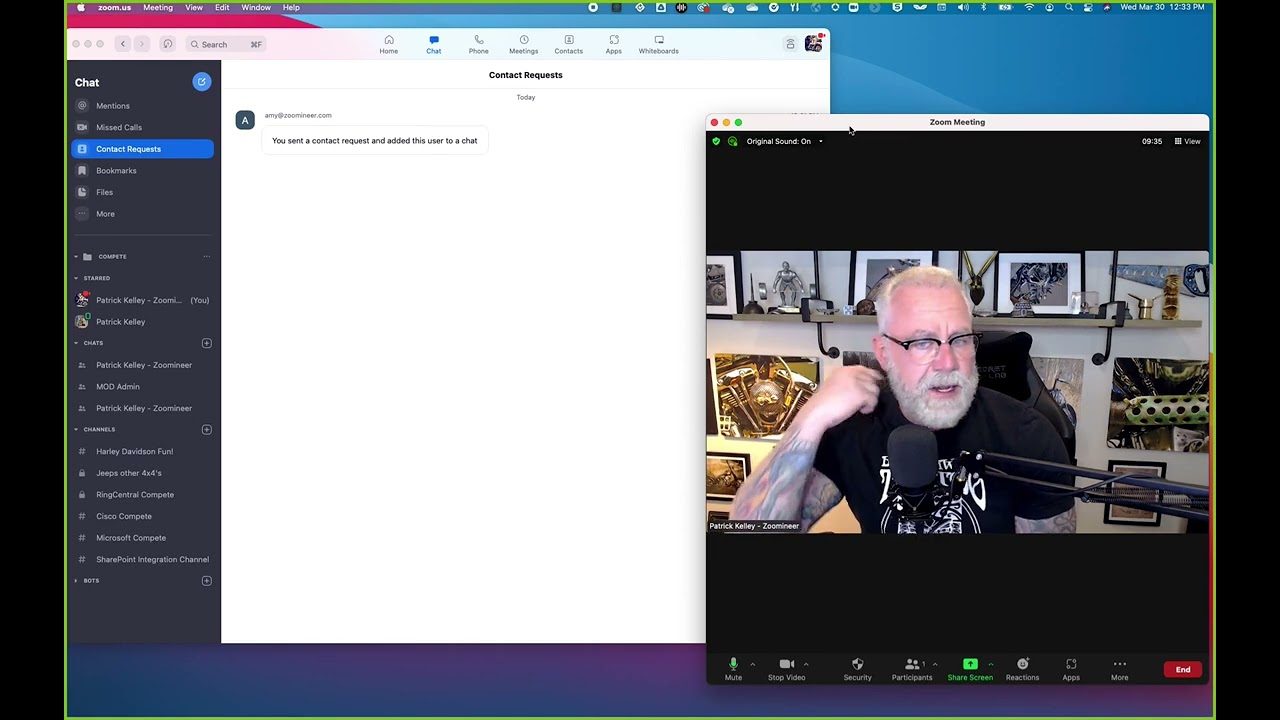Viewport: 1280px width, 720px height.
Task: Click the green Share Screen button
Action: coord(970,669)
